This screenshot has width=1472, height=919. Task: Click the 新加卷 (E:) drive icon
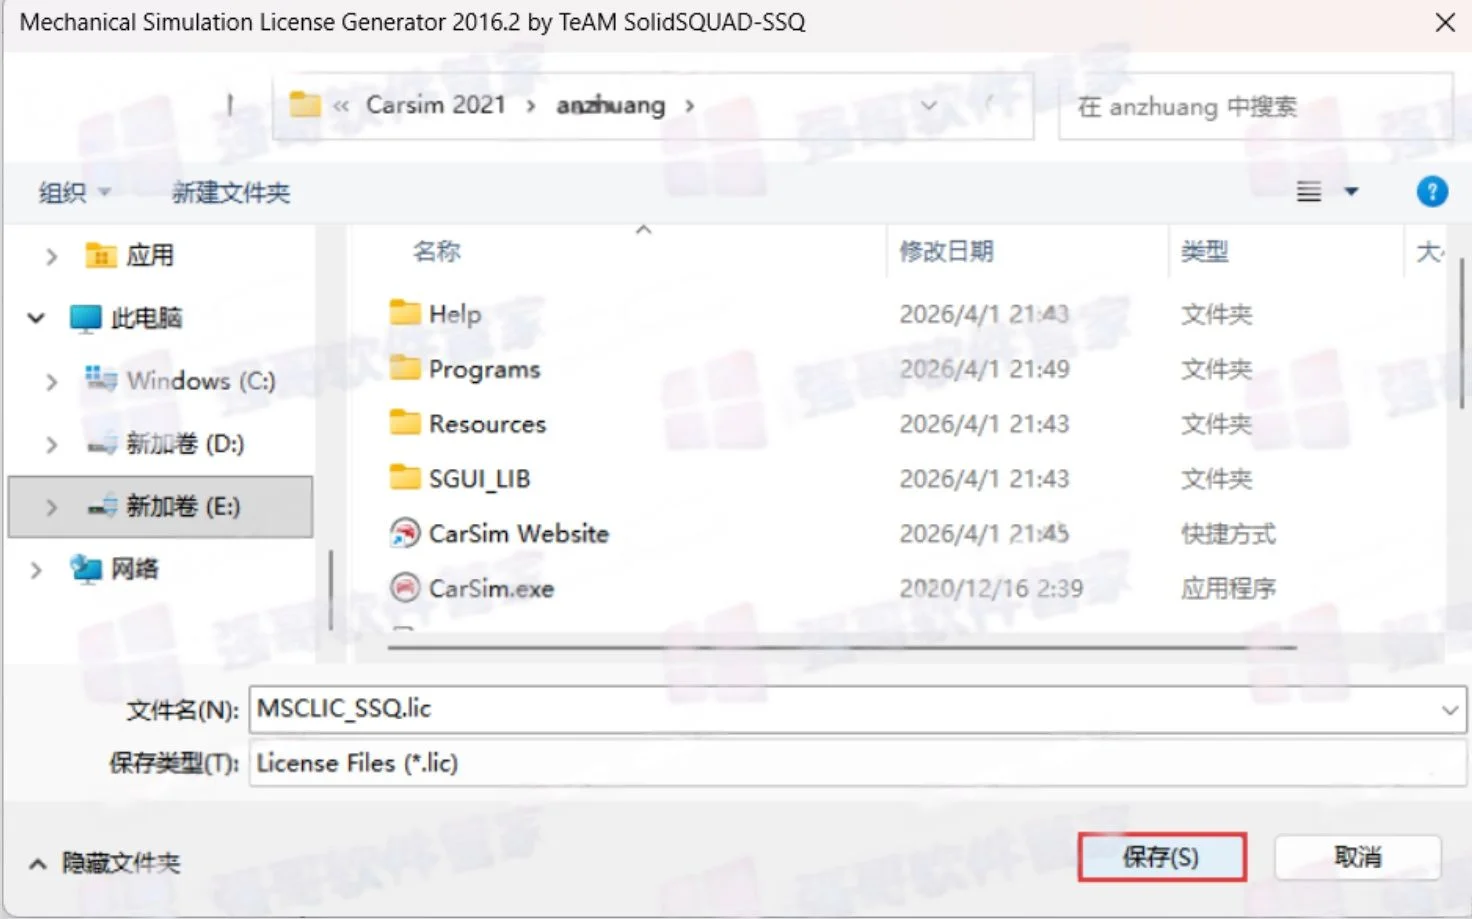[x=101, y=507]
